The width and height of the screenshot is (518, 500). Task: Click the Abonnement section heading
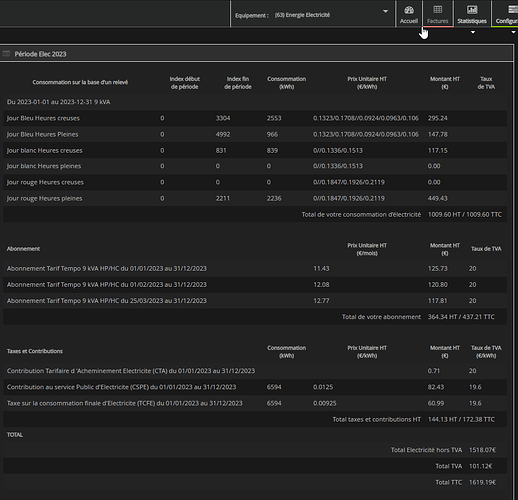[x=23, y=249]
